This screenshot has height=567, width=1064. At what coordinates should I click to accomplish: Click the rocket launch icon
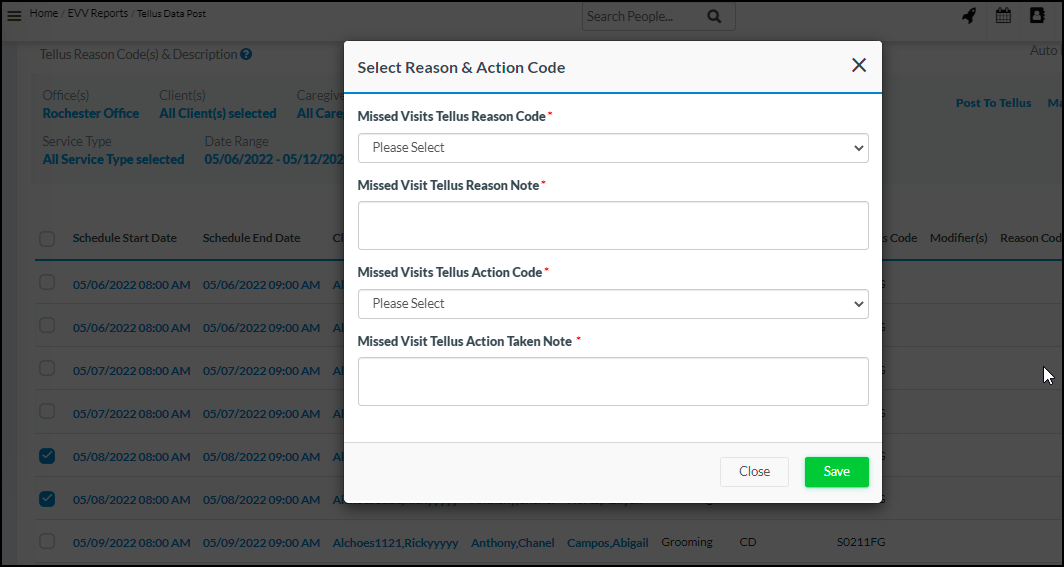point(968,16)
